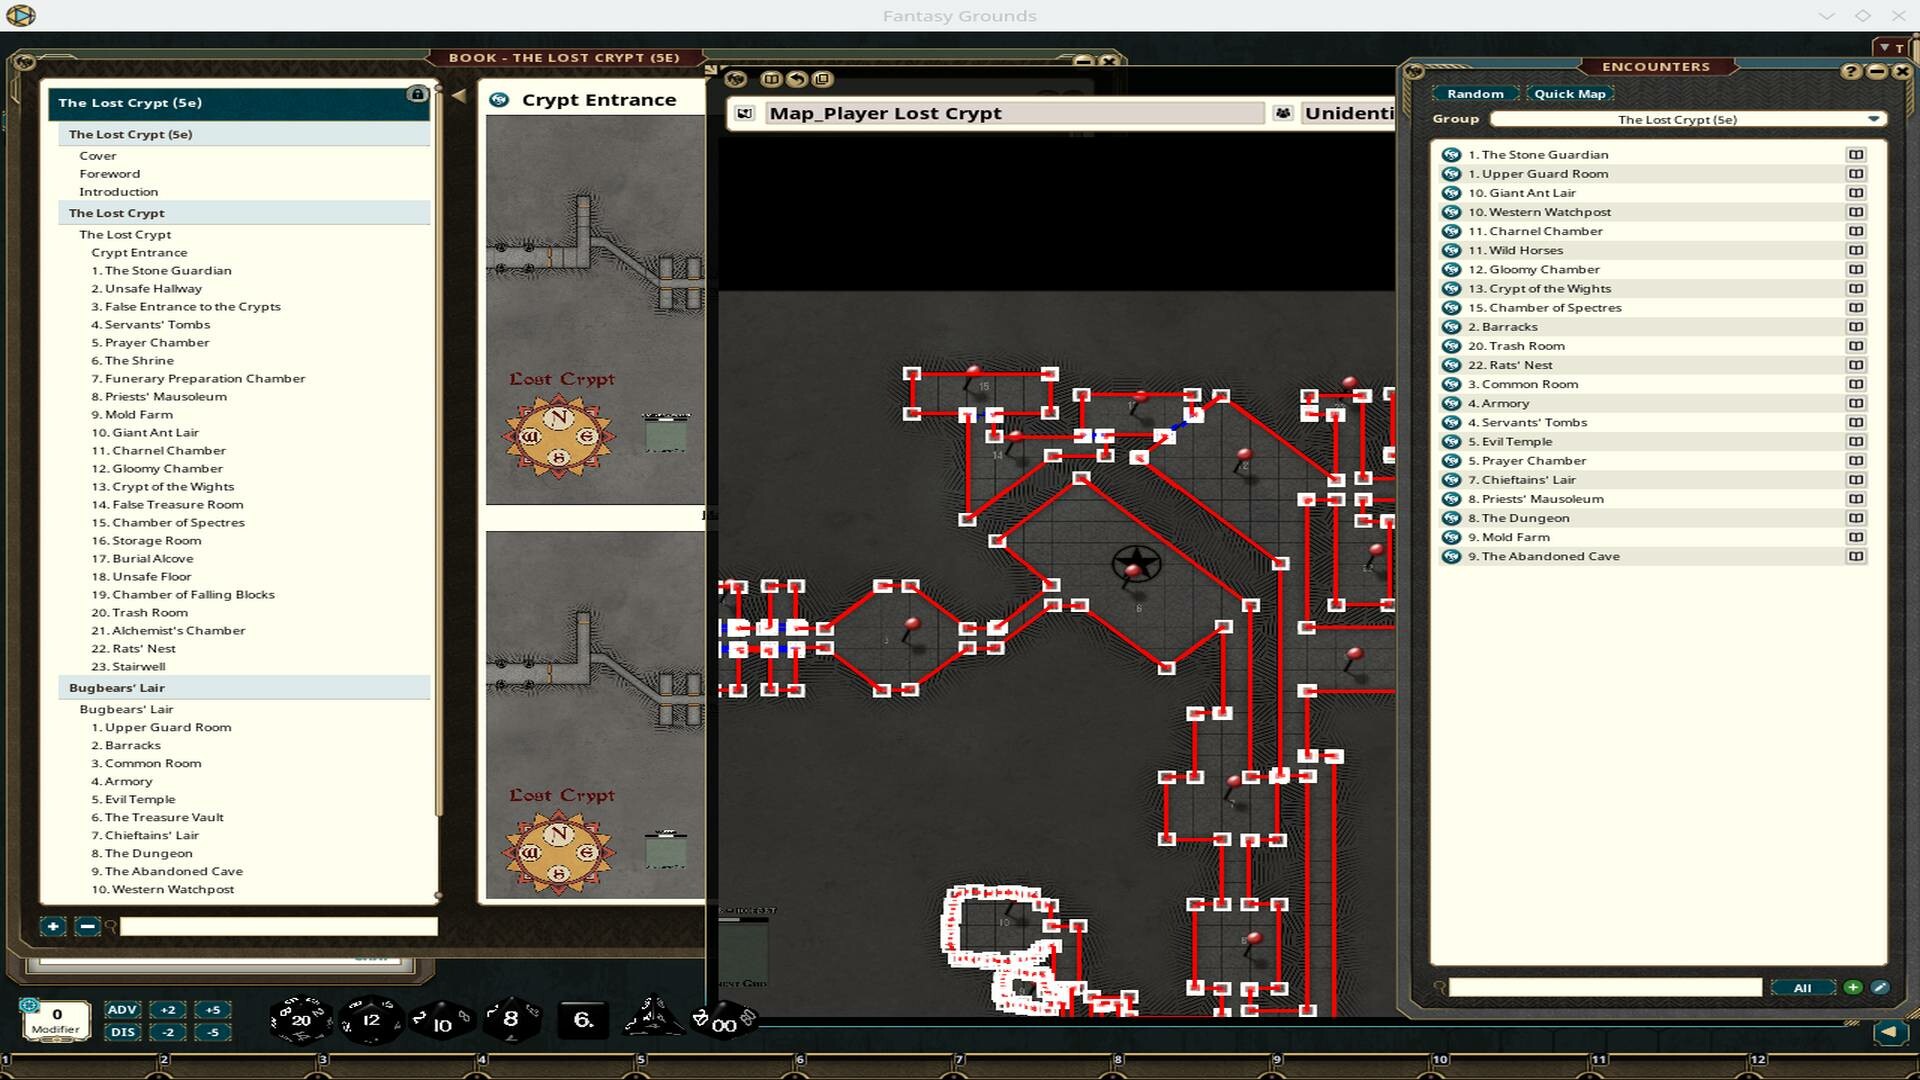
Task: Click the Random encounter button
Action: pos(1475,93)
